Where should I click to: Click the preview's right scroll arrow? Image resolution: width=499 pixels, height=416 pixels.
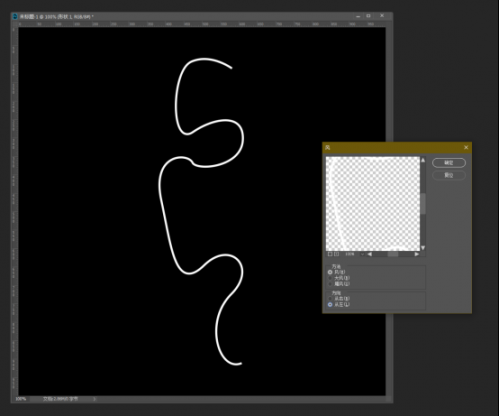pyautogui.click(x=417, y=254)
